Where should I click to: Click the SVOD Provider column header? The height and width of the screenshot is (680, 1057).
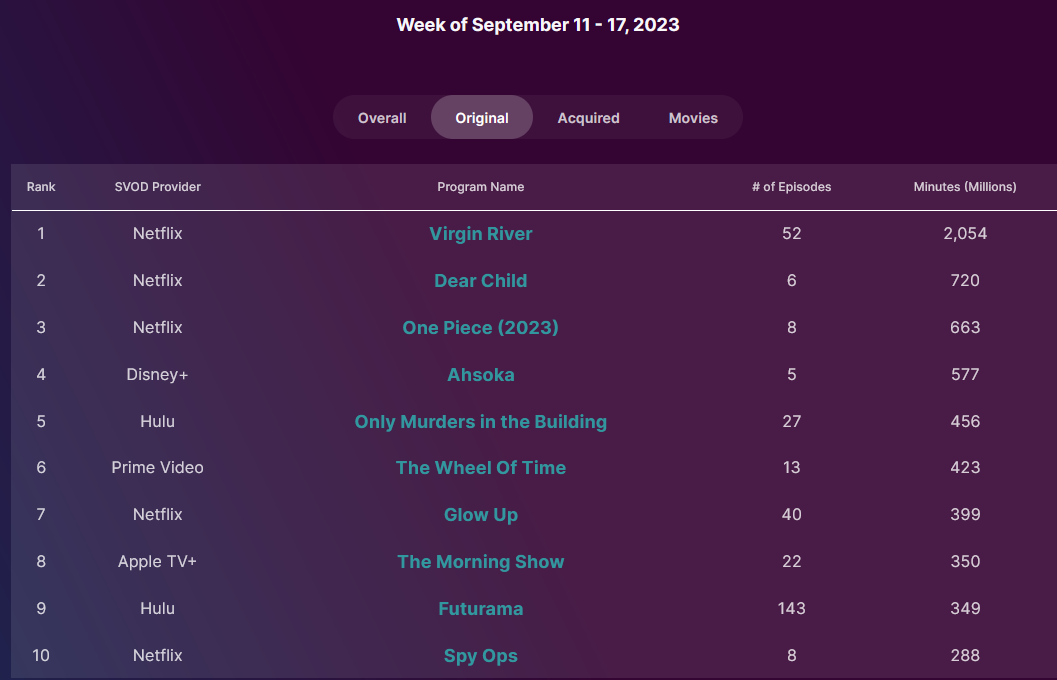pyautogui.click(x=158, y=187)
